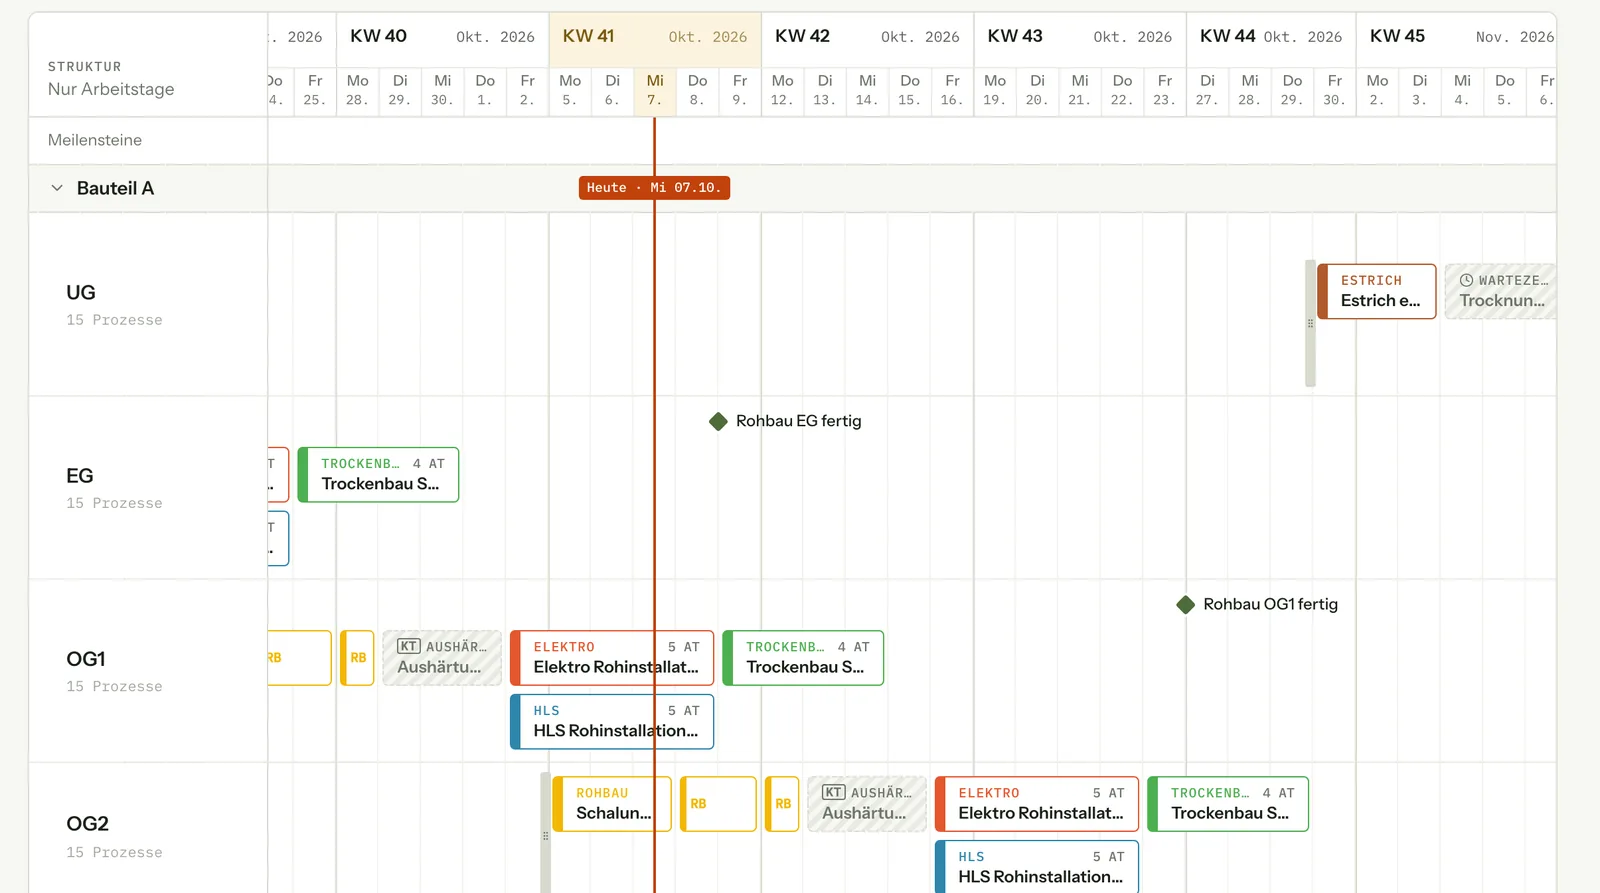Image resolution: width=1600 pixels, height=893 pixels.
Task: Click the KT badge on OG1 Aushärtung card
Action: 408,646
